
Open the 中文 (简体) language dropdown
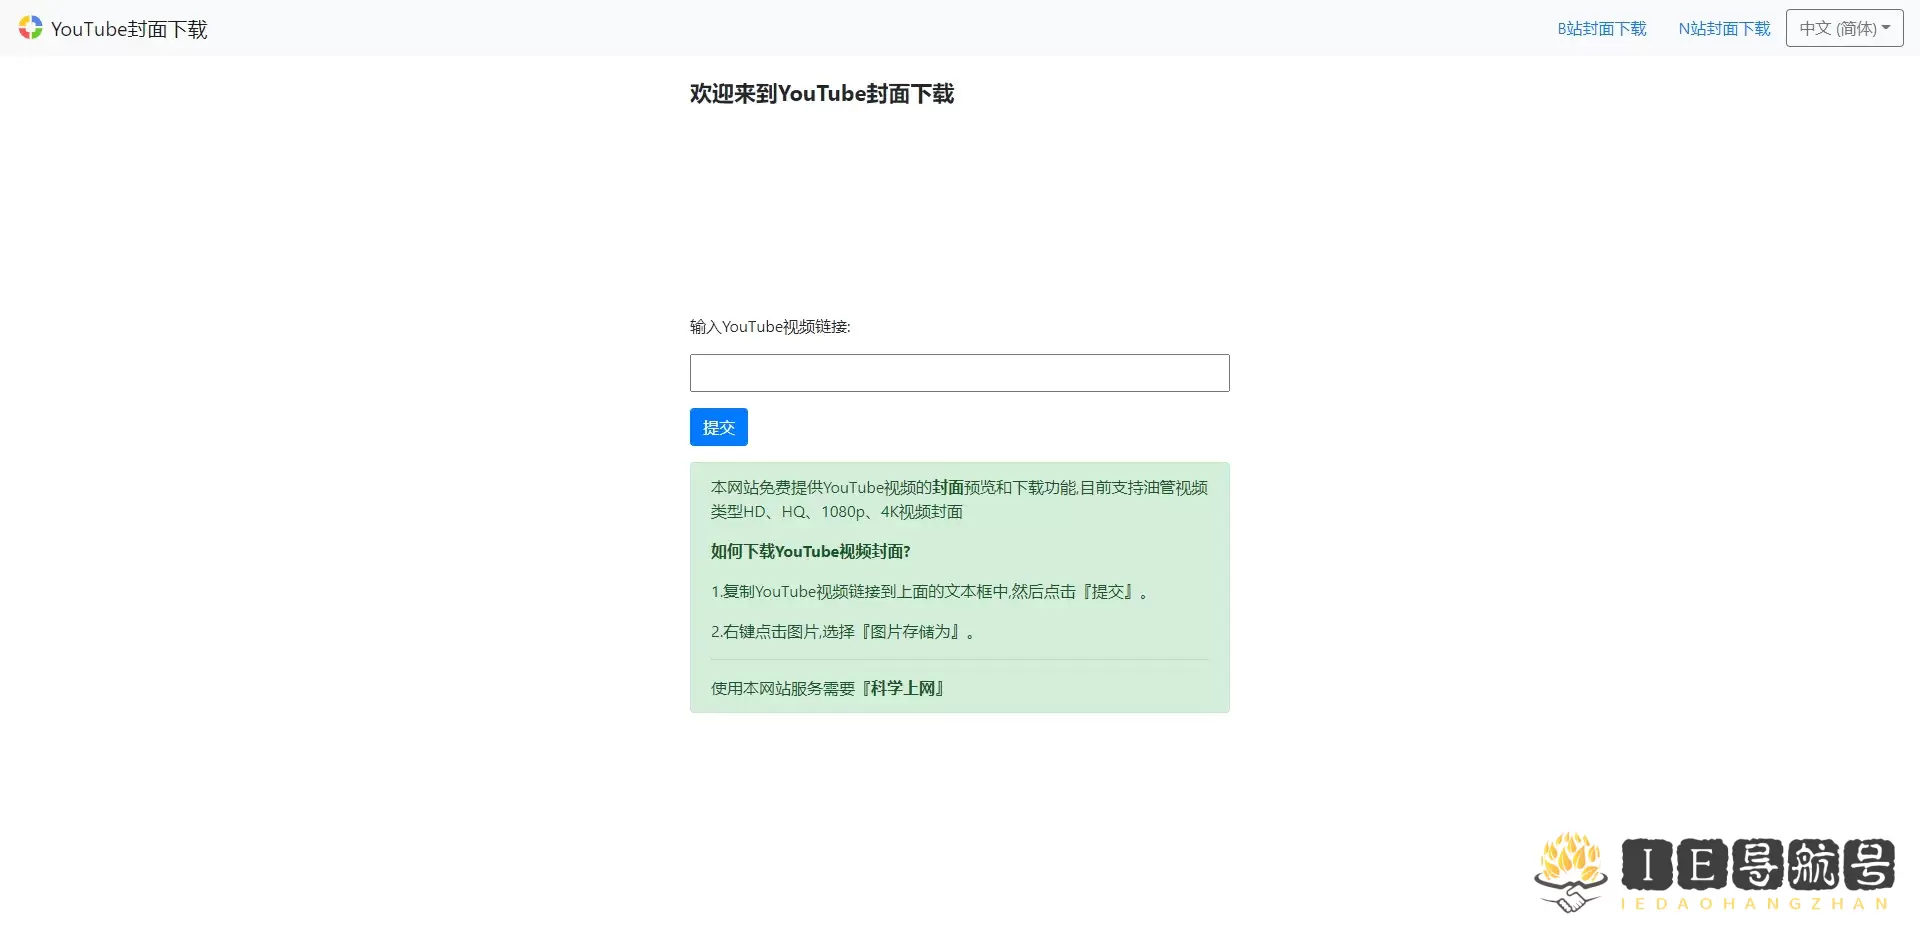coord(1843,28)
